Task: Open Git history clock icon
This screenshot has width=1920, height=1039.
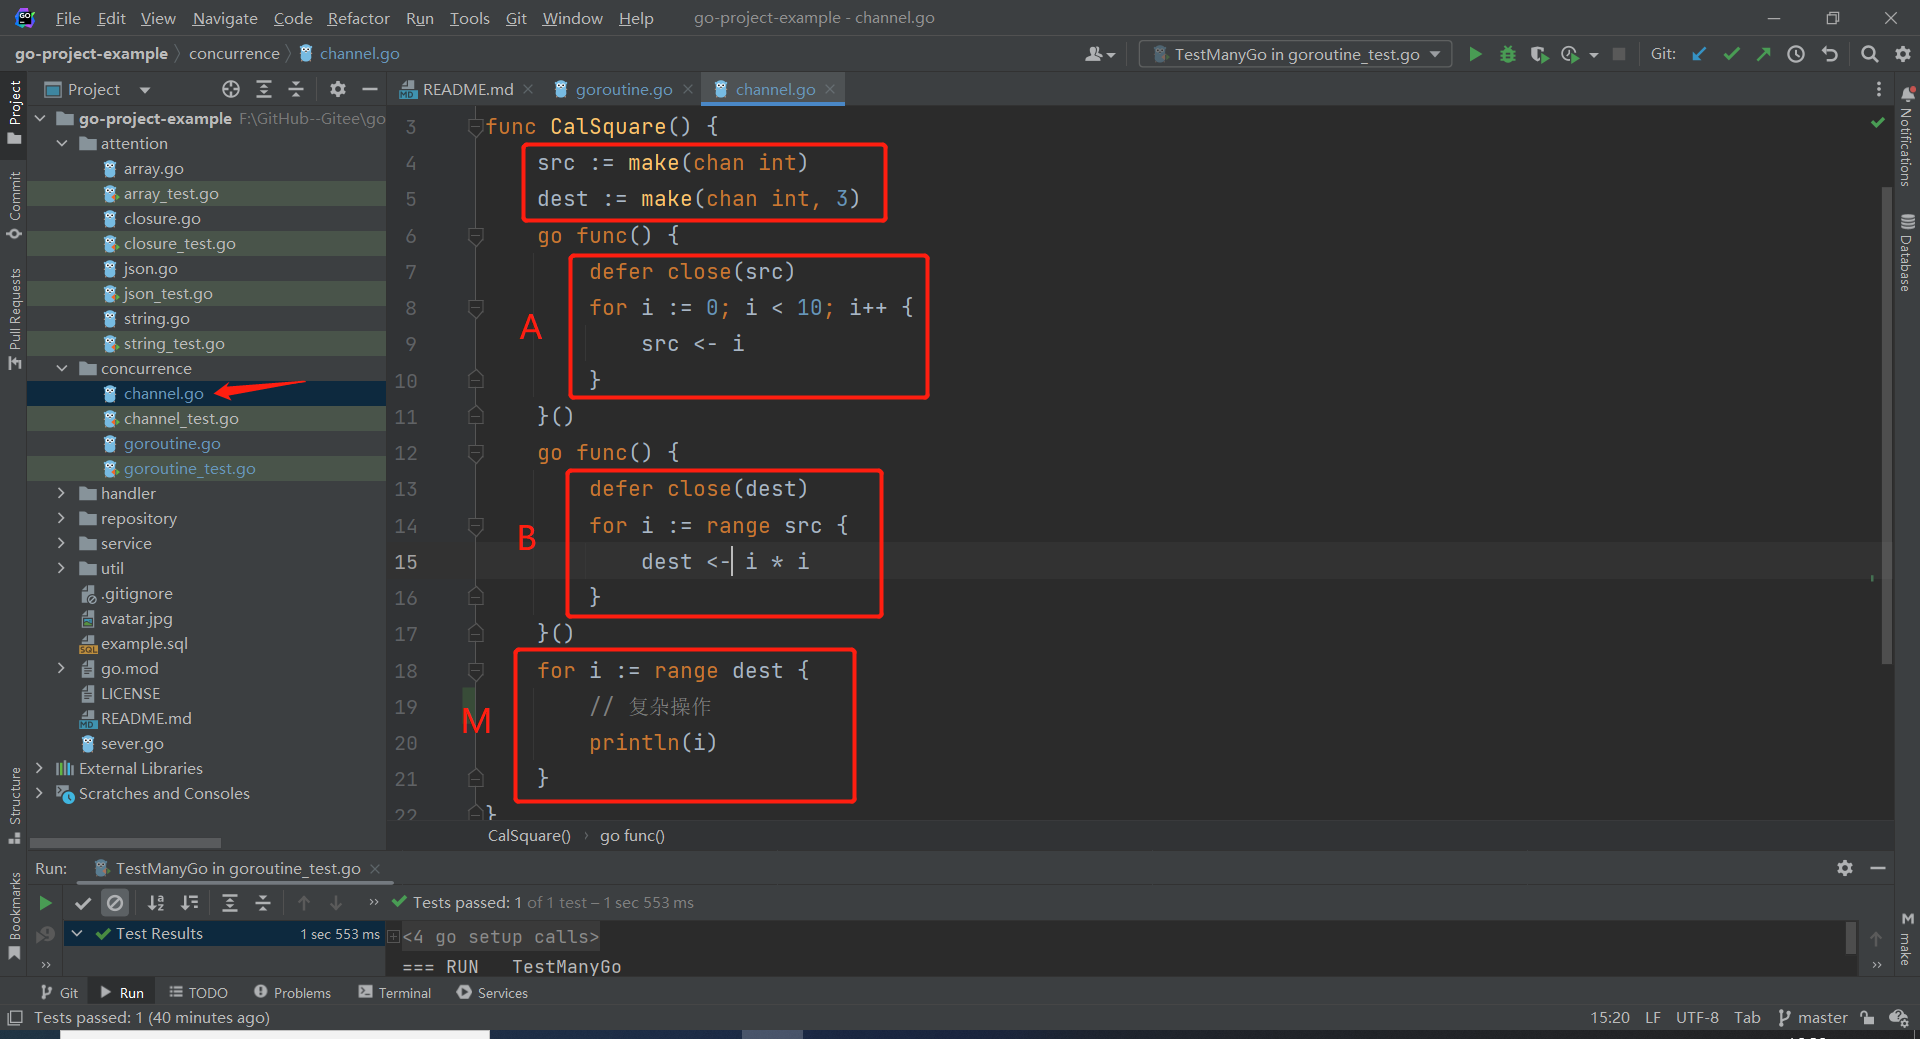Action: click(x=1796, y=55)
